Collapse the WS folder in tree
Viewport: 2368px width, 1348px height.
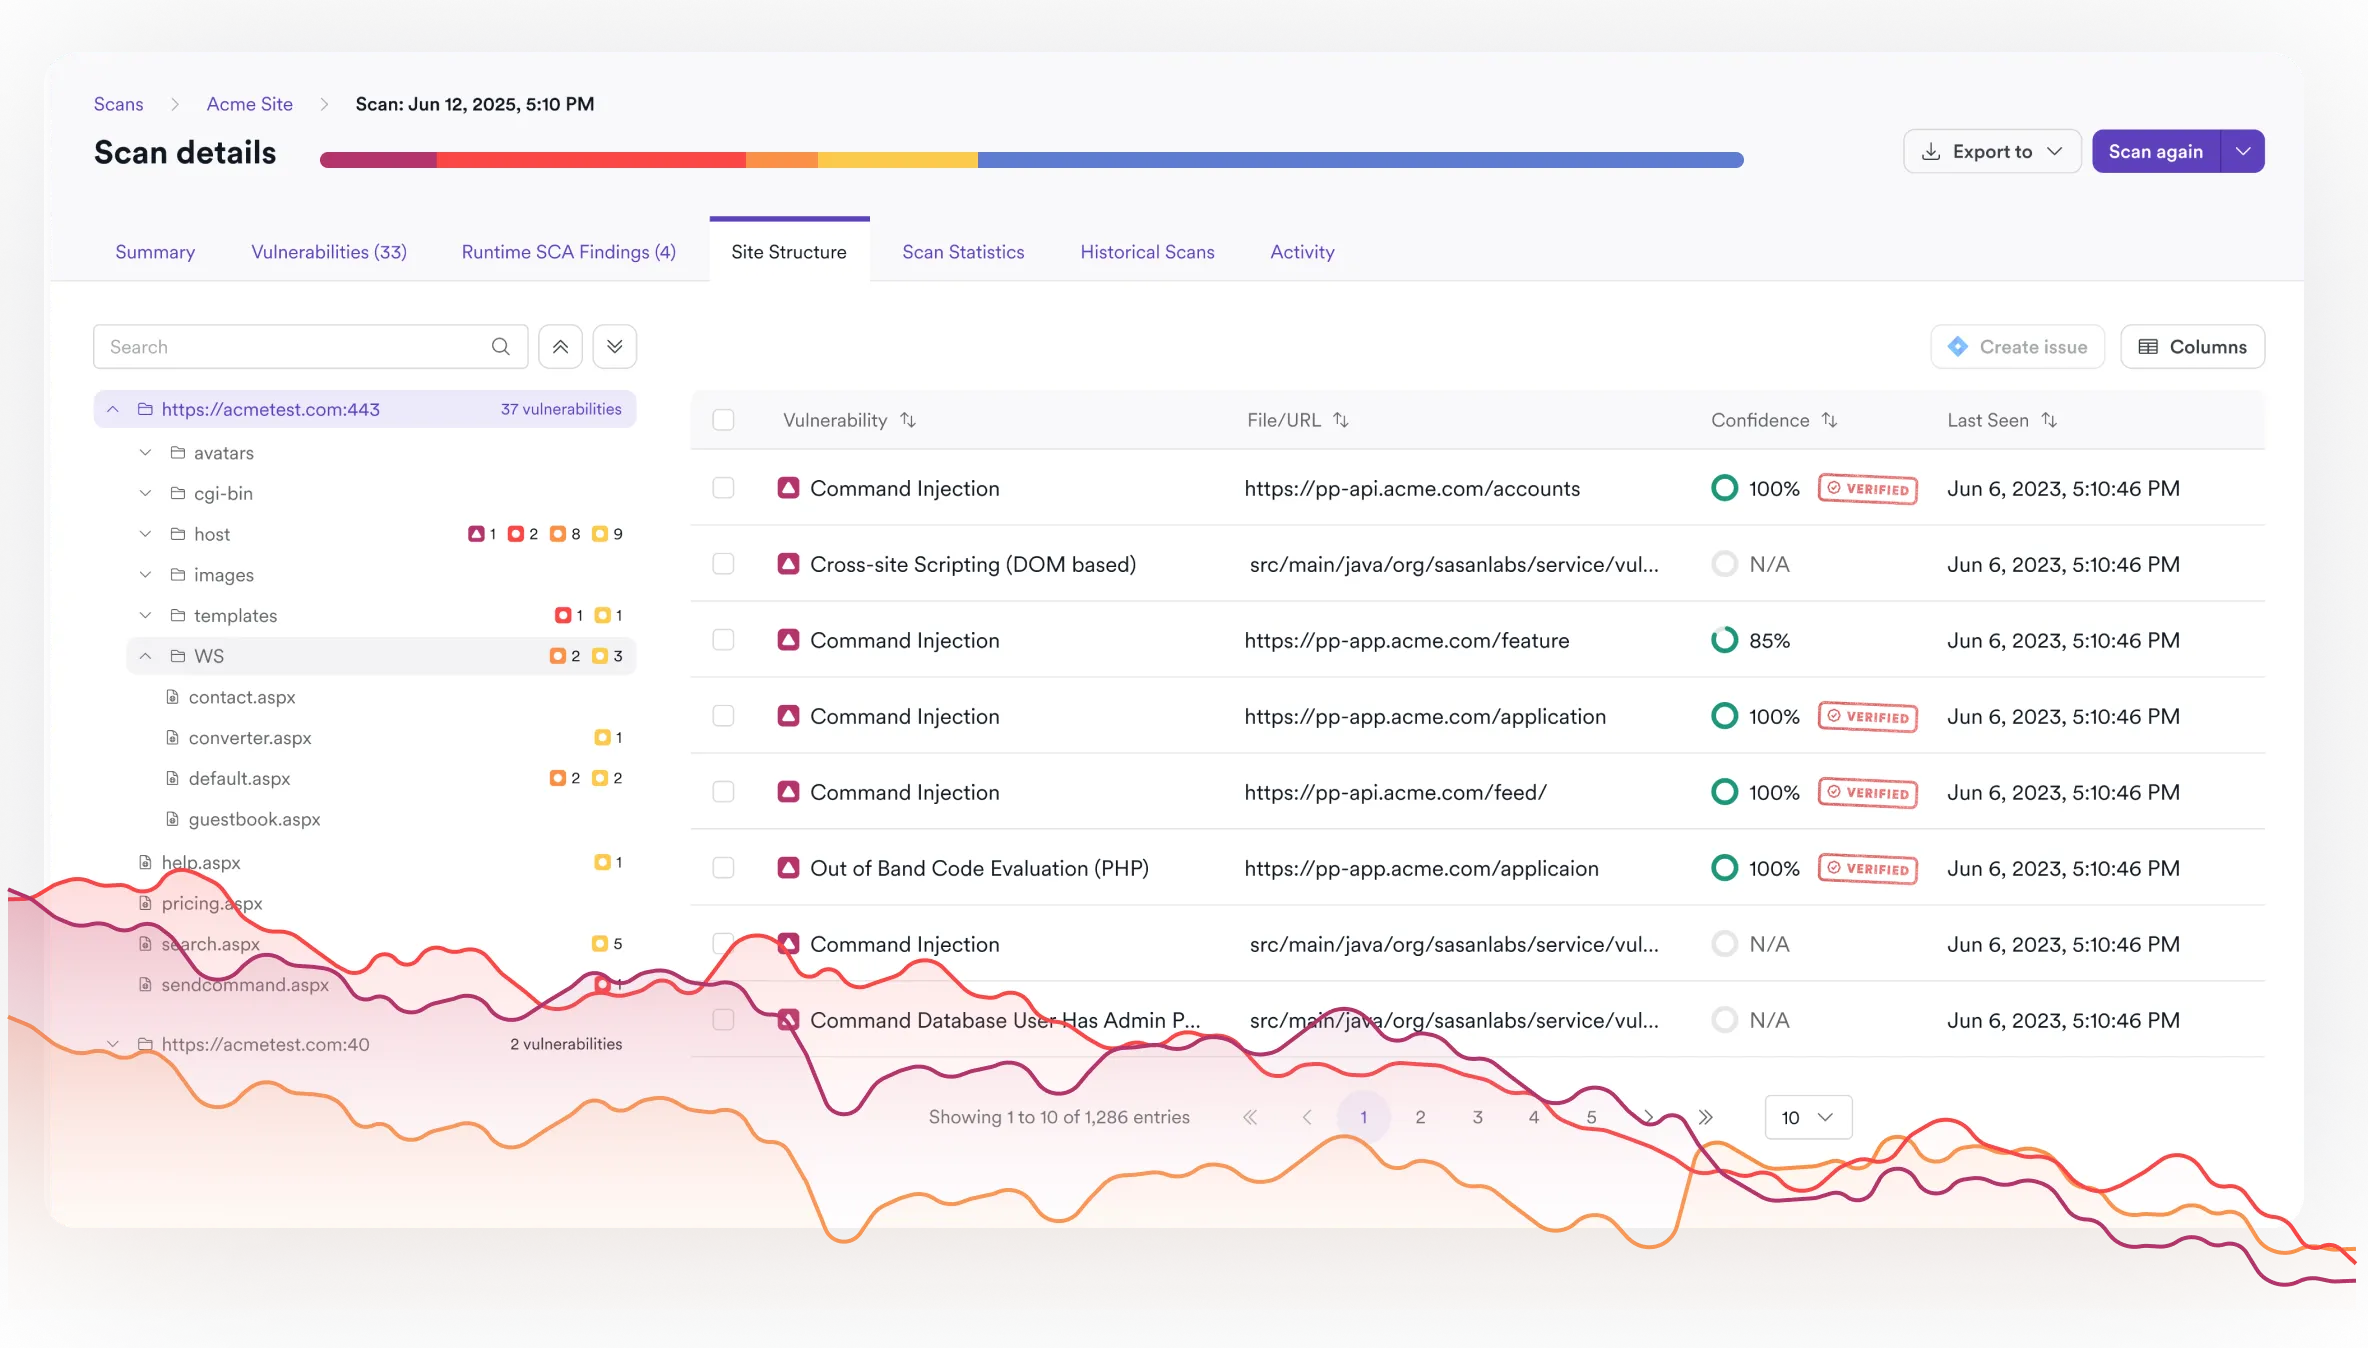tap(146, 656)
